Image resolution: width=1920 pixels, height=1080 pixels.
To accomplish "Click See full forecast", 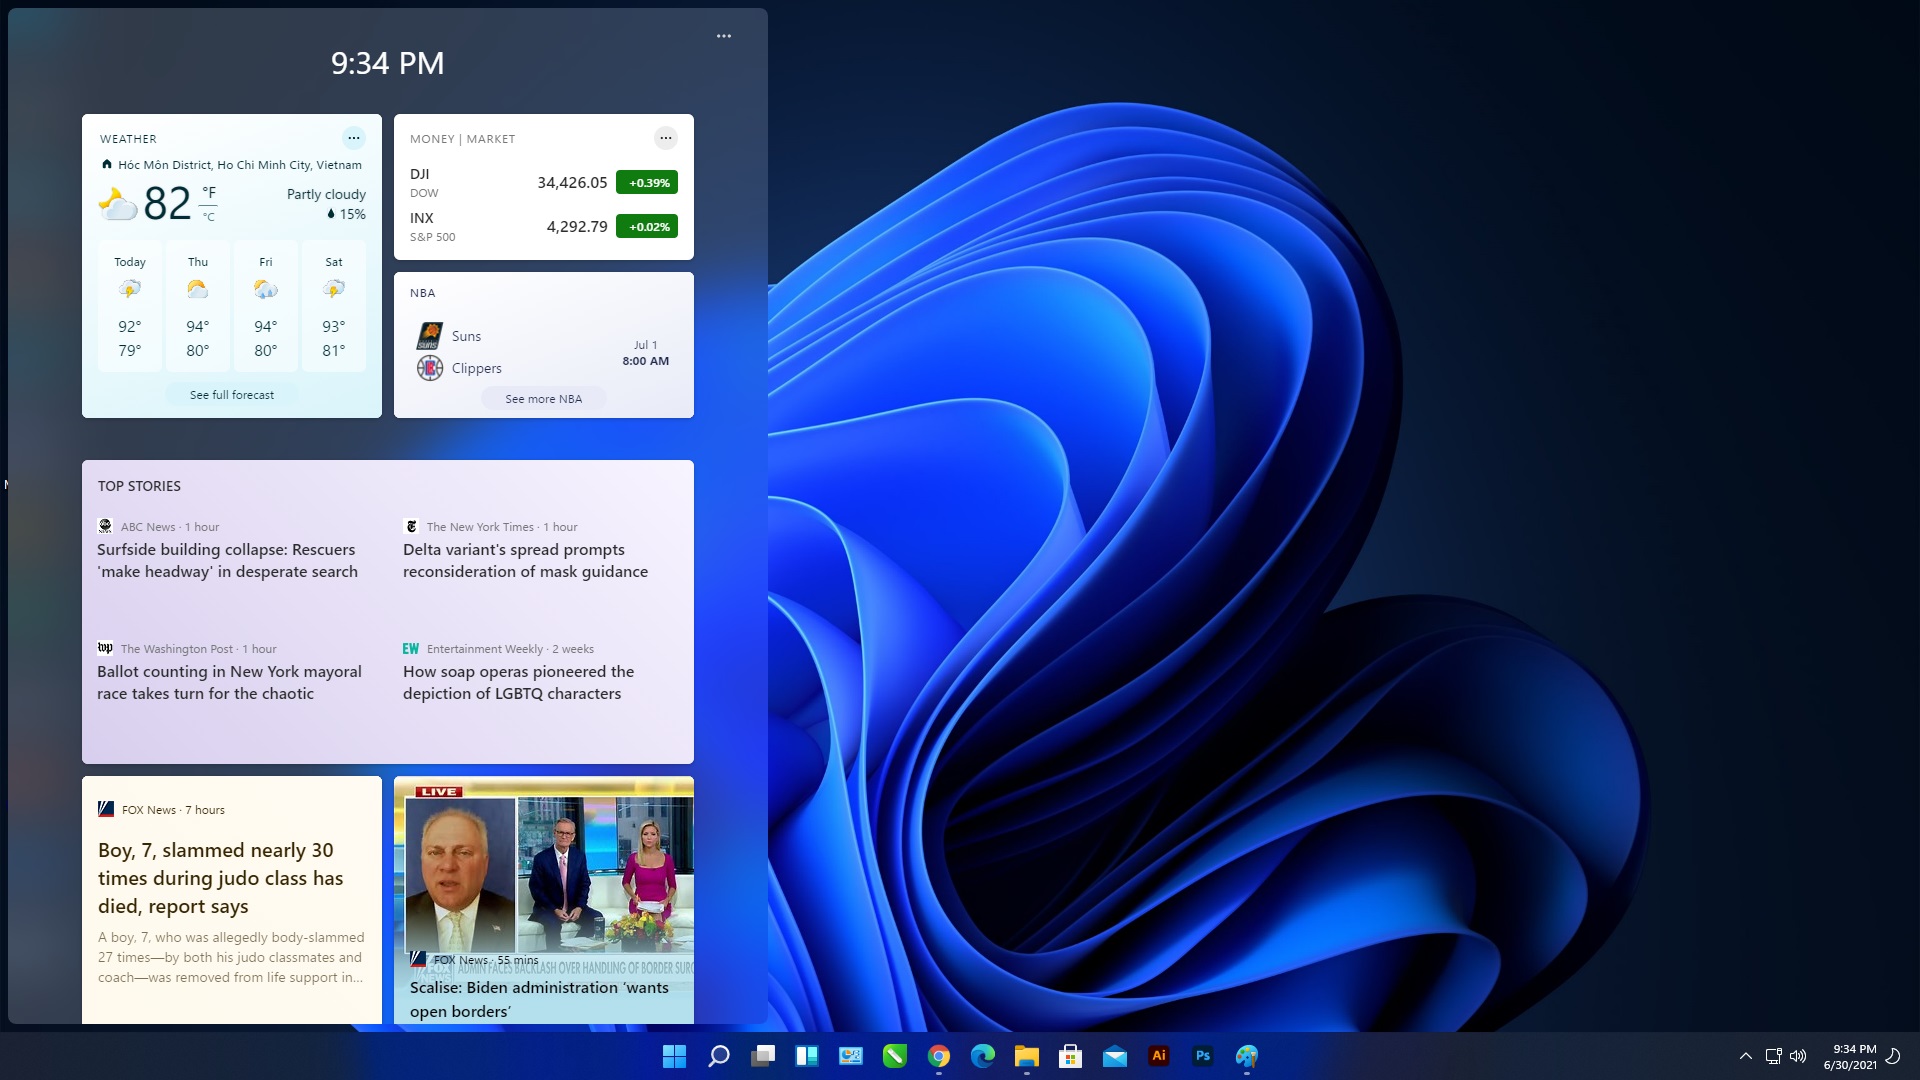I will pyautogui.click(x=232, y=395).
